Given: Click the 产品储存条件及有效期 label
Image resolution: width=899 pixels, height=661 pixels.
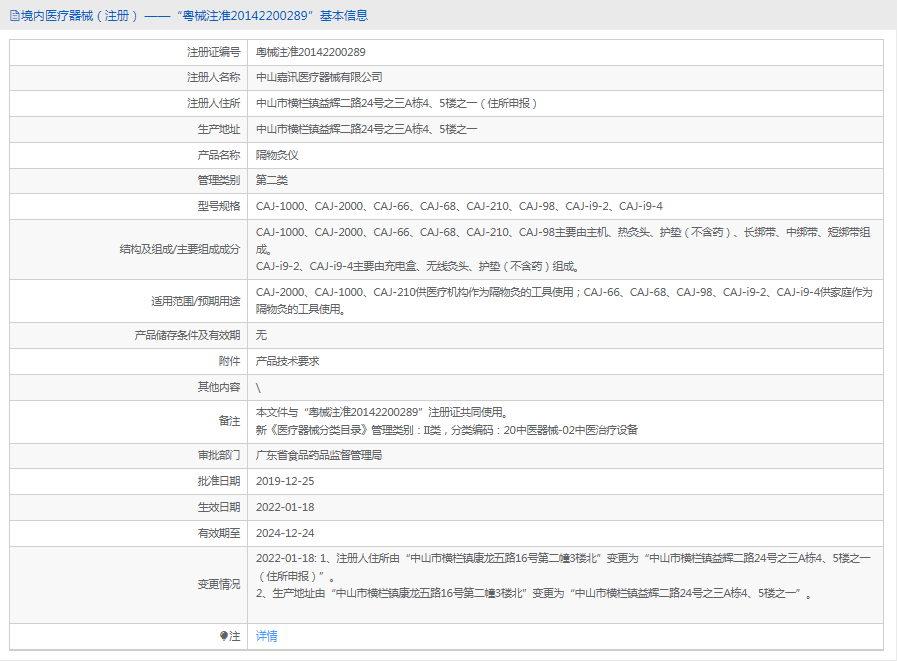Looking at the screenshot, I should [187, 335].
